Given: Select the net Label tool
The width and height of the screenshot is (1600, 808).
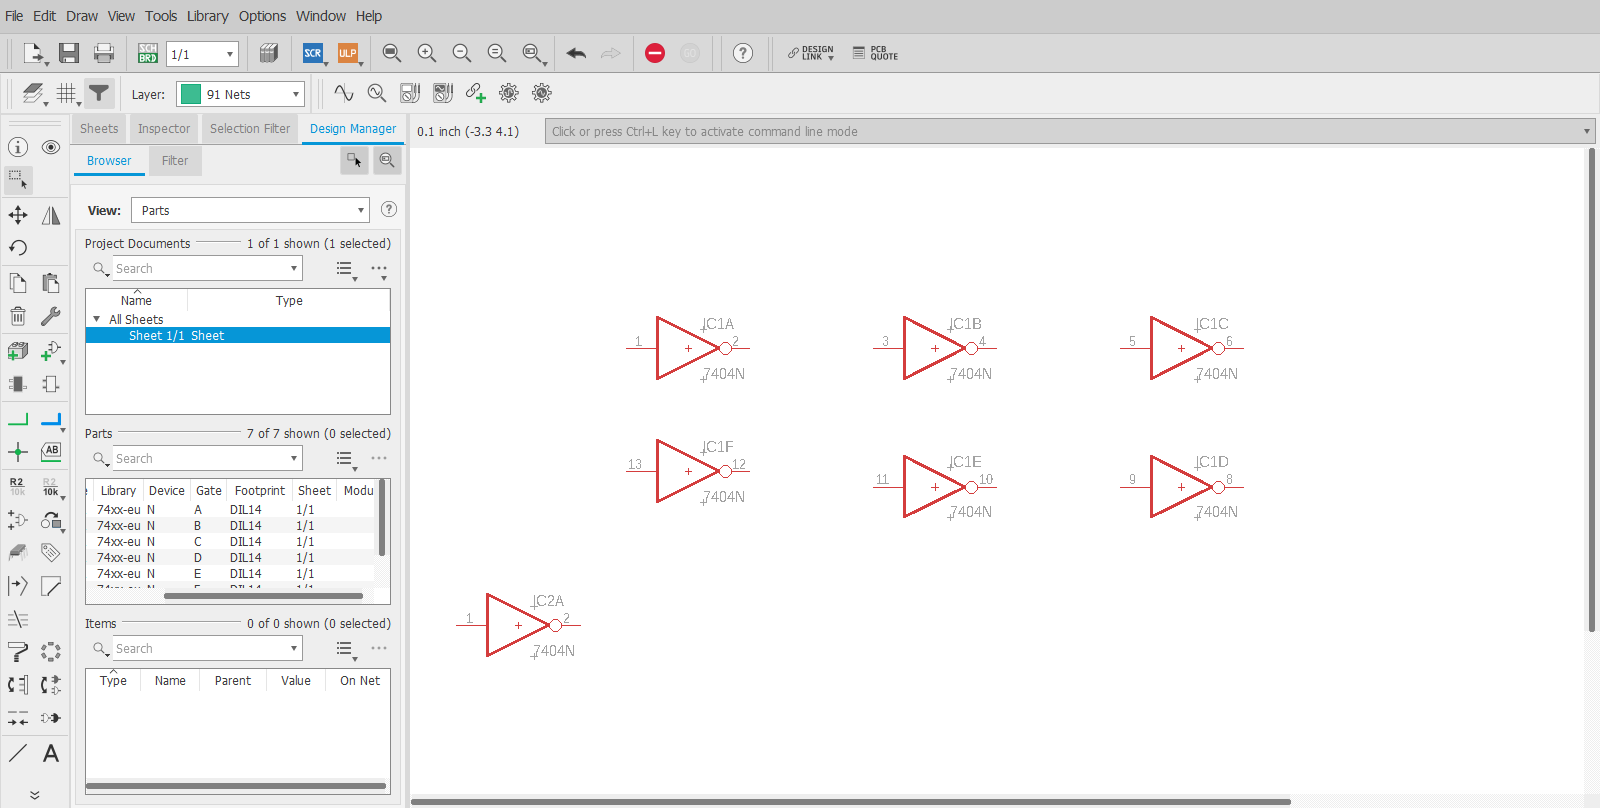Looking at the screenshot, I should [51, 451].
